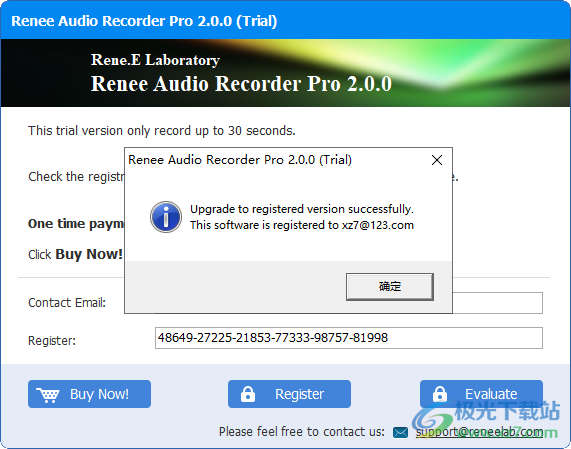Click the blue information icon in dialog
571x449 pixels.
point(166,217)
